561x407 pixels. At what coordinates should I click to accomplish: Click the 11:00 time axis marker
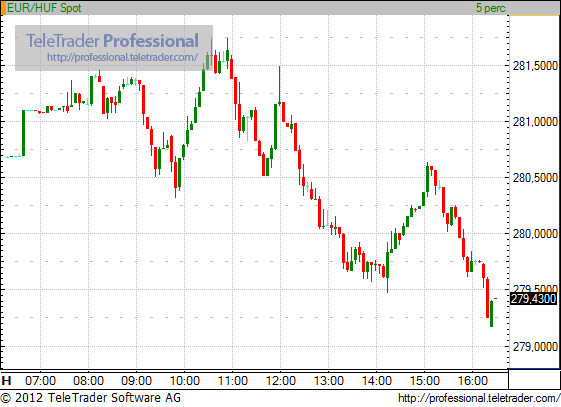[x=233, y=381]
